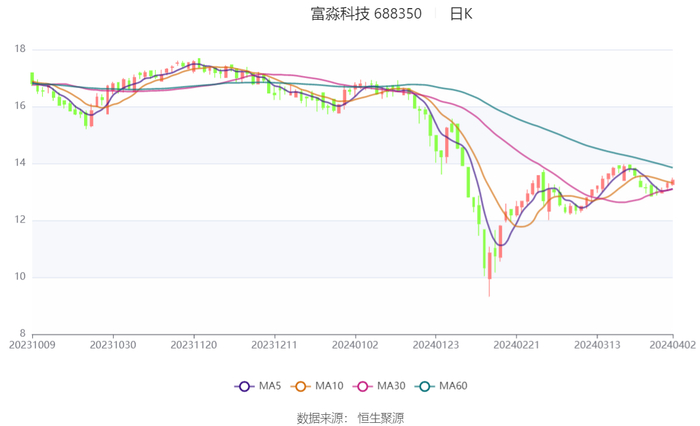
Task: Select the 20240313 x-axis date label
Action: tap(596, 344)
